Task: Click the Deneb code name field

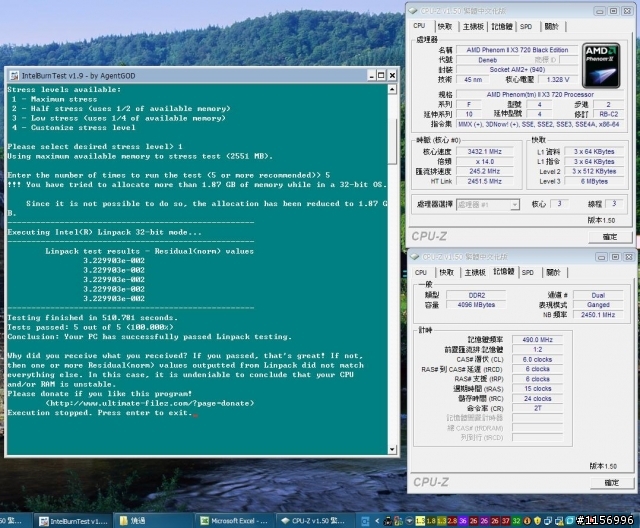Action: (487, 60)
